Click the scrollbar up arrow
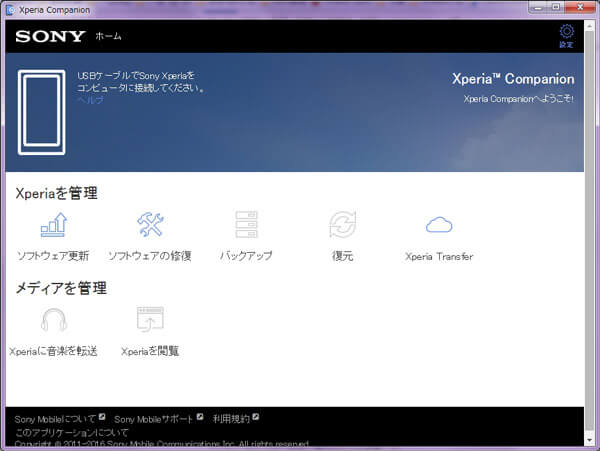The image size is (600, 451). coord(590,26)
